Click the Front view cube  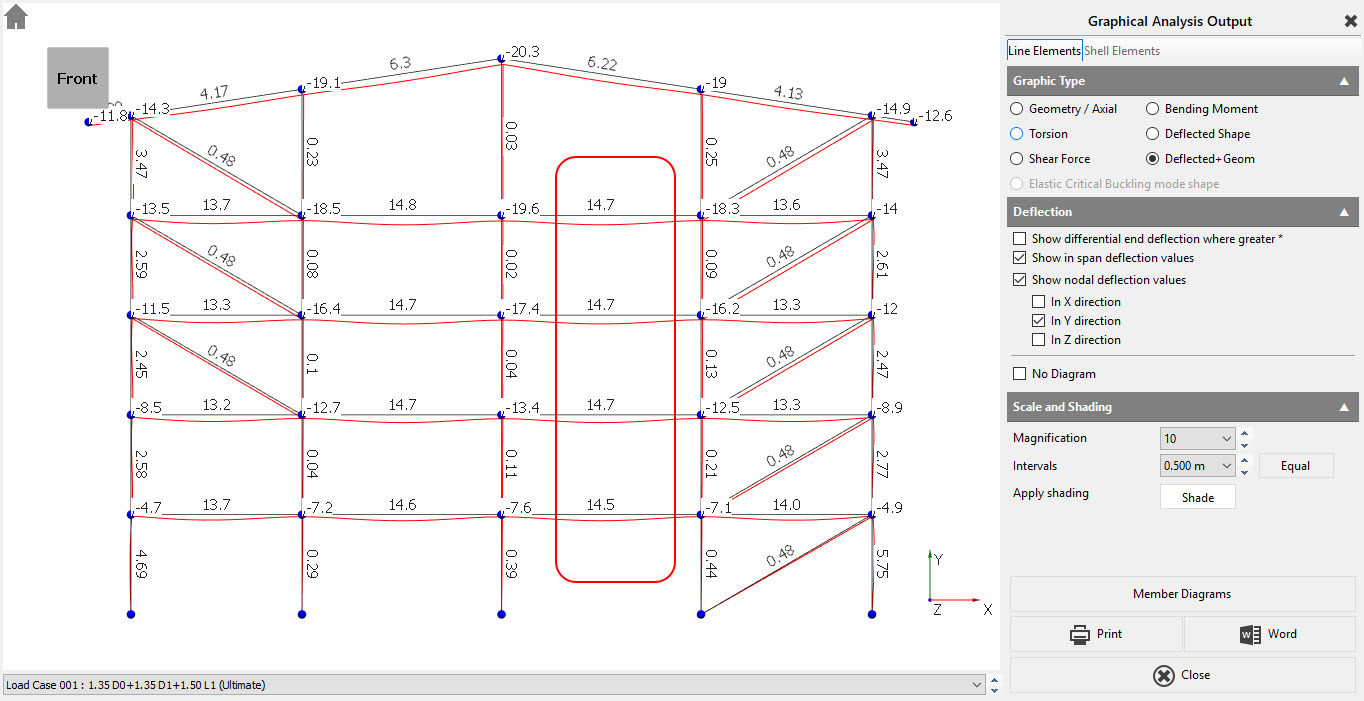click(x=77, y=78)
